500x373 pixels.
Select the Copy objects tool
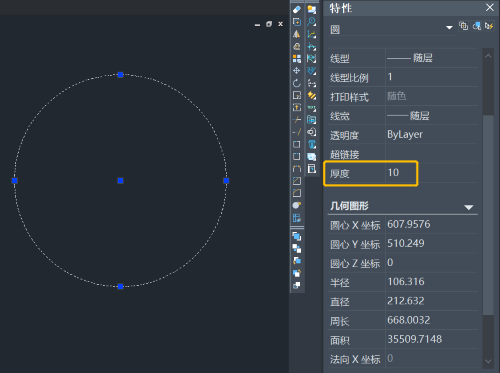point(297,22)
